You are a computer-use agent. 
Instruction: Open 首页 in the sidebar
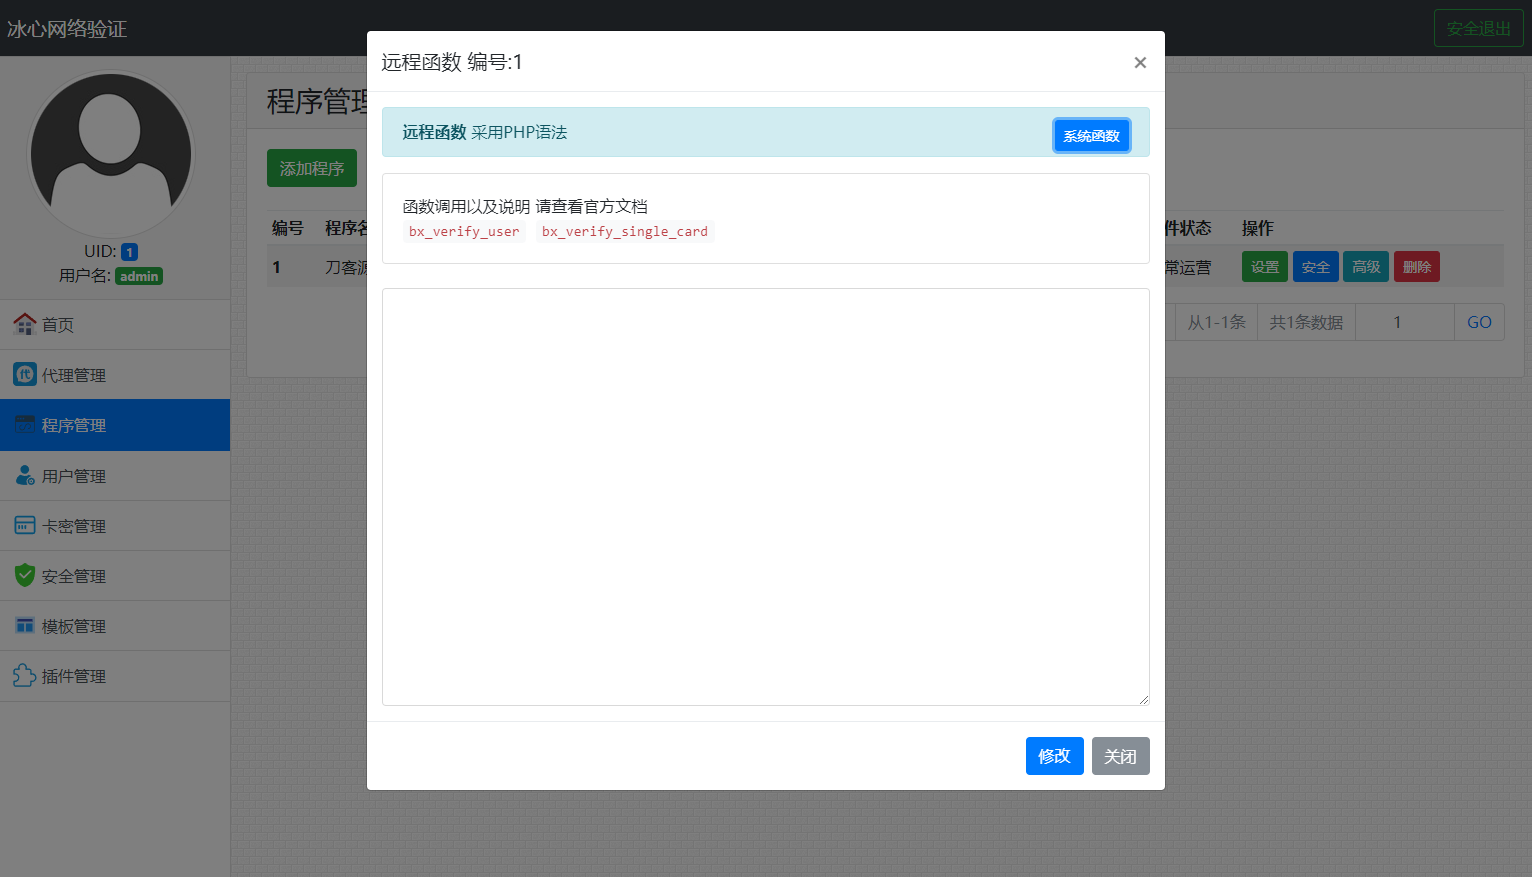115,324
